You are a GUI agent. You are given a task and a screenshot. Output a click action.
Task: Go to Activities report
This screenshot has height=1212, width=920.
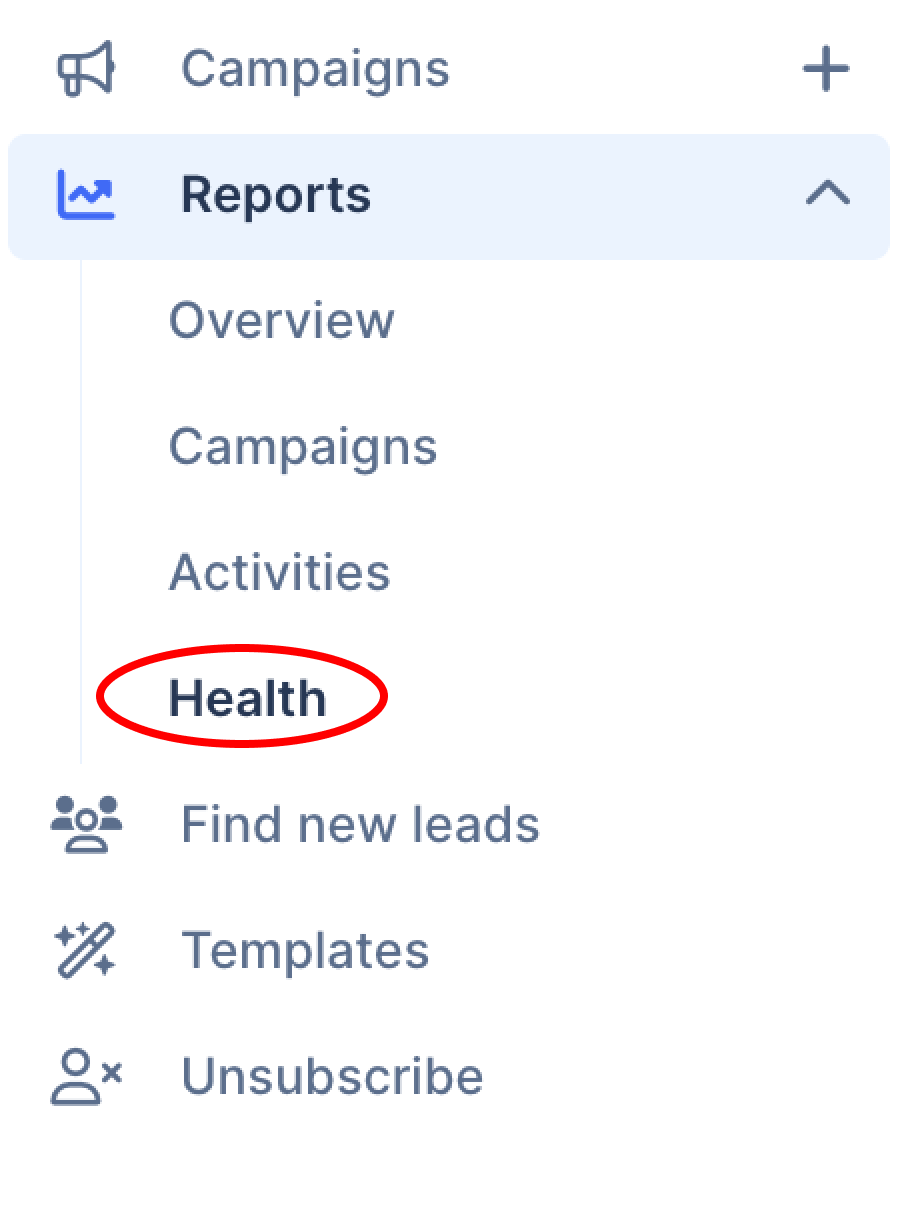pyautogui.click(x=279, y=573)
